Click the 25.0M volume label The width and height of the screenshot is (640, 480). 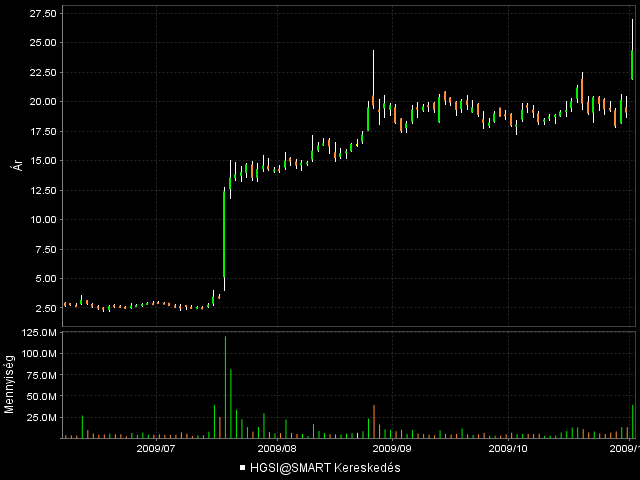pyautogui.click(x=41, y=418)
